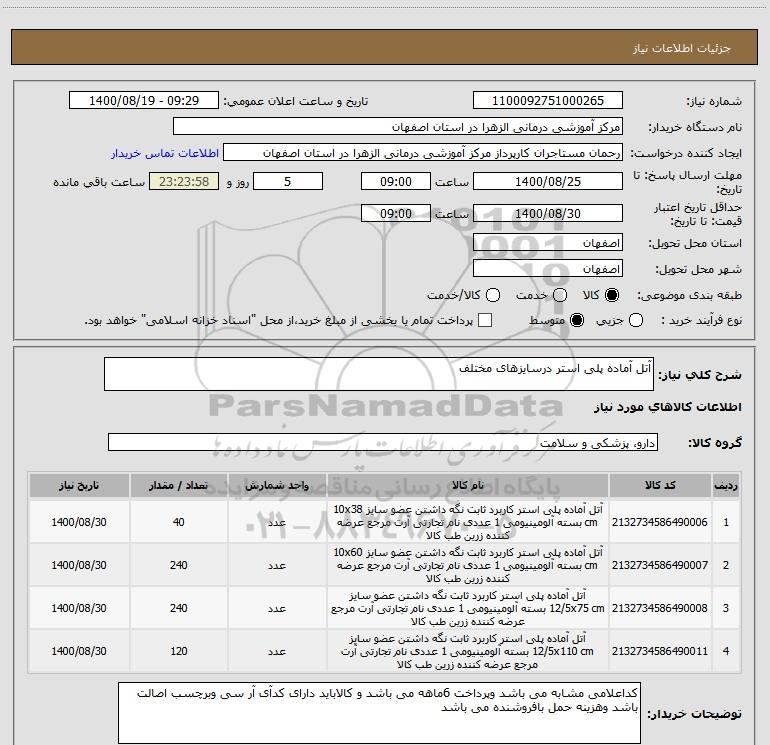Screen dimensions: 770x745
Task: Click quantity 40 in row 1
Action: 179,522
